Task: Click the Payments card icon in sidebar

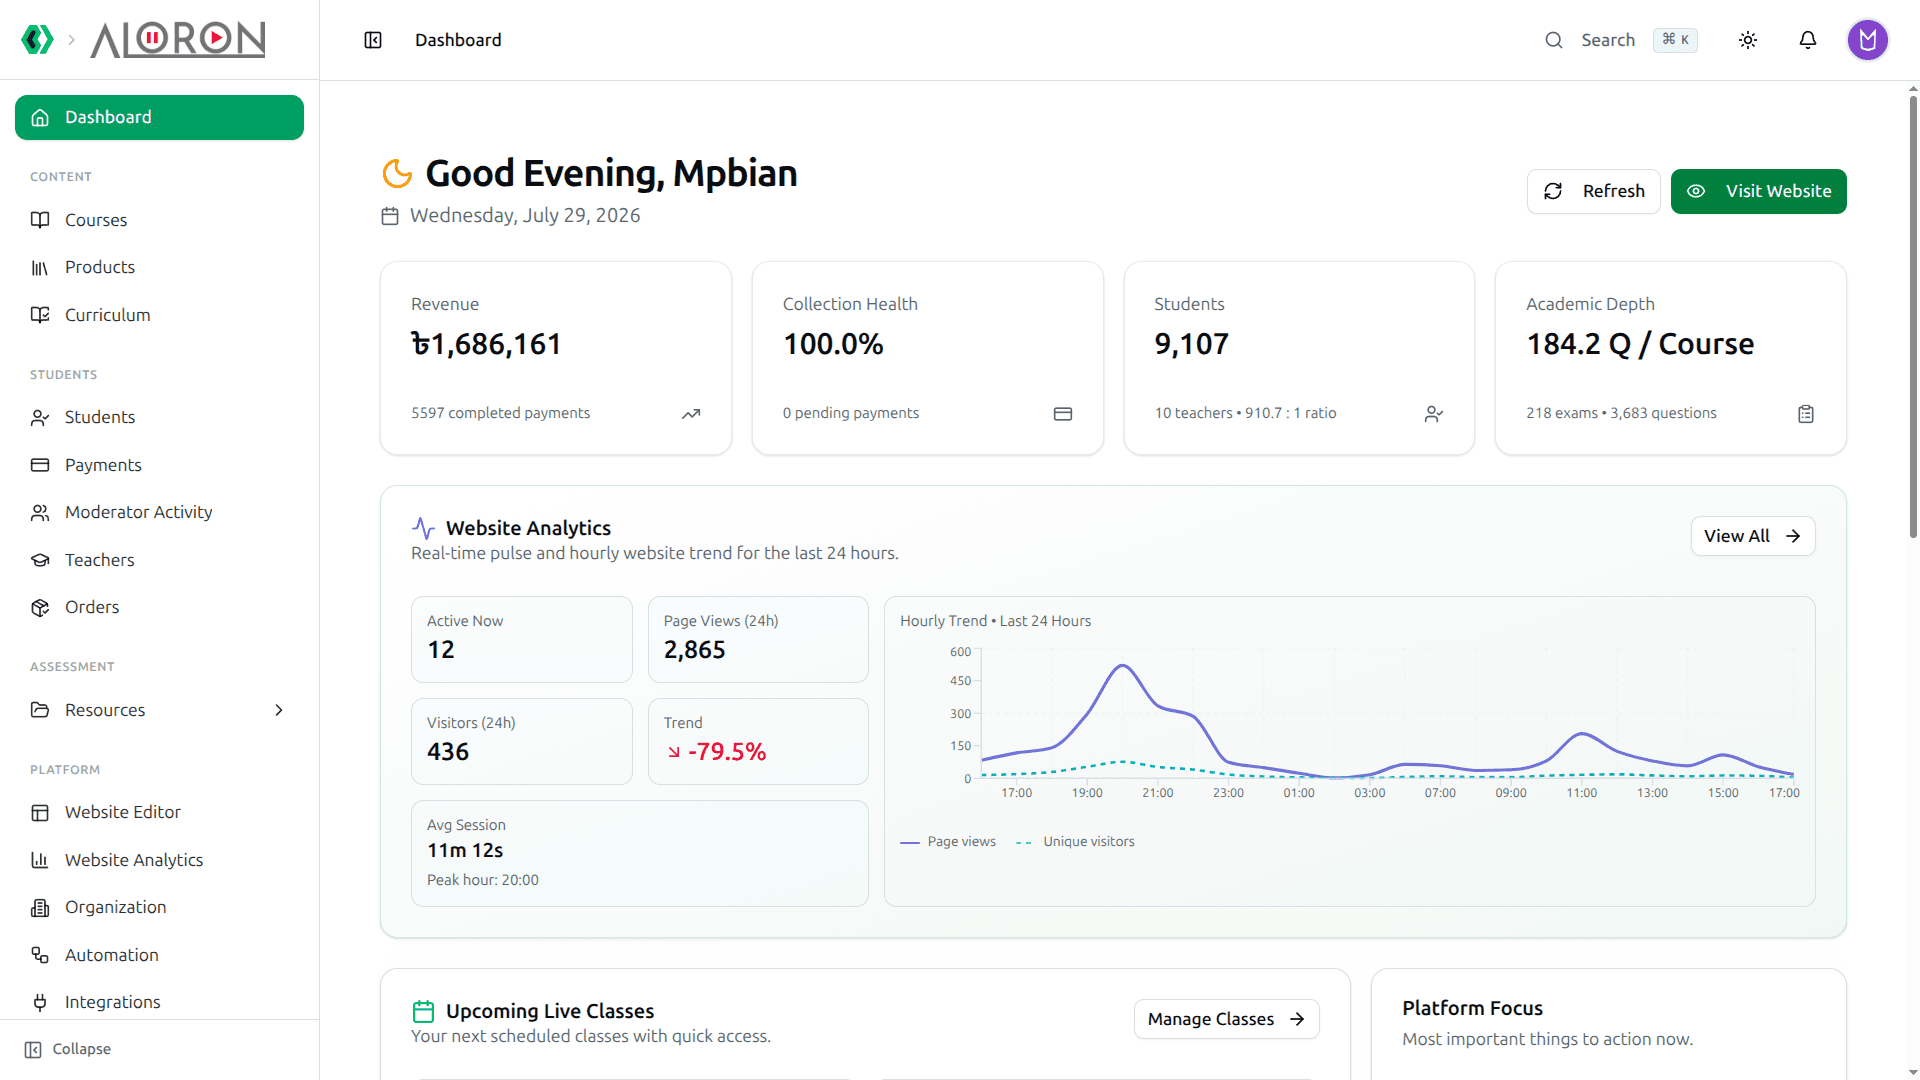Action: (x=40, y=465)
